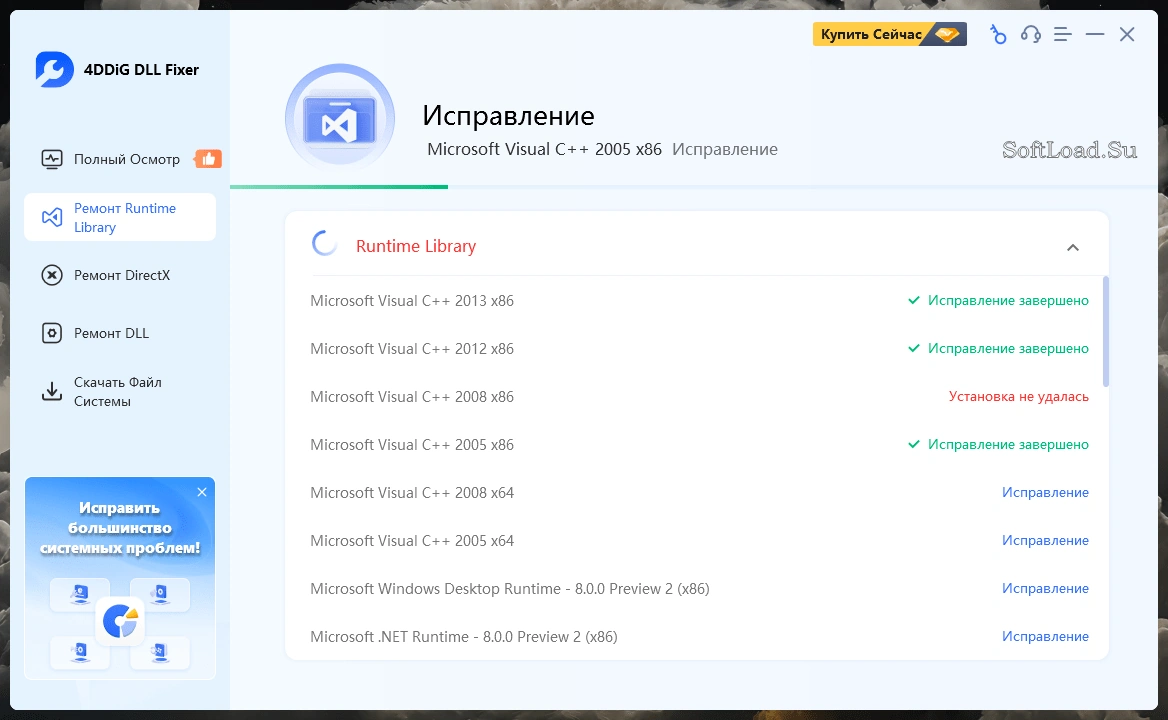Click the Visual Studio icon in sidebar

coord(51,217)
